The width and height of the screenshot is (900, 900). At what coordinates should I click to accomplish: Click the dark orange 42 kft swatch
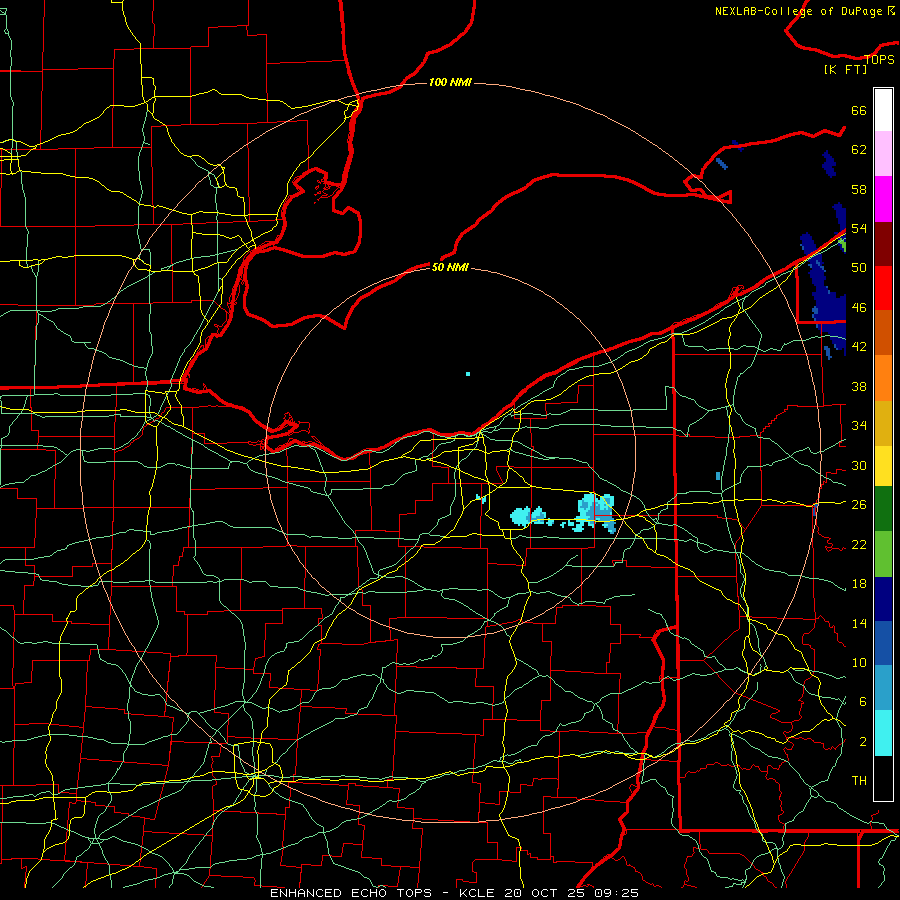pyautogui.click(x=883, y=332)
